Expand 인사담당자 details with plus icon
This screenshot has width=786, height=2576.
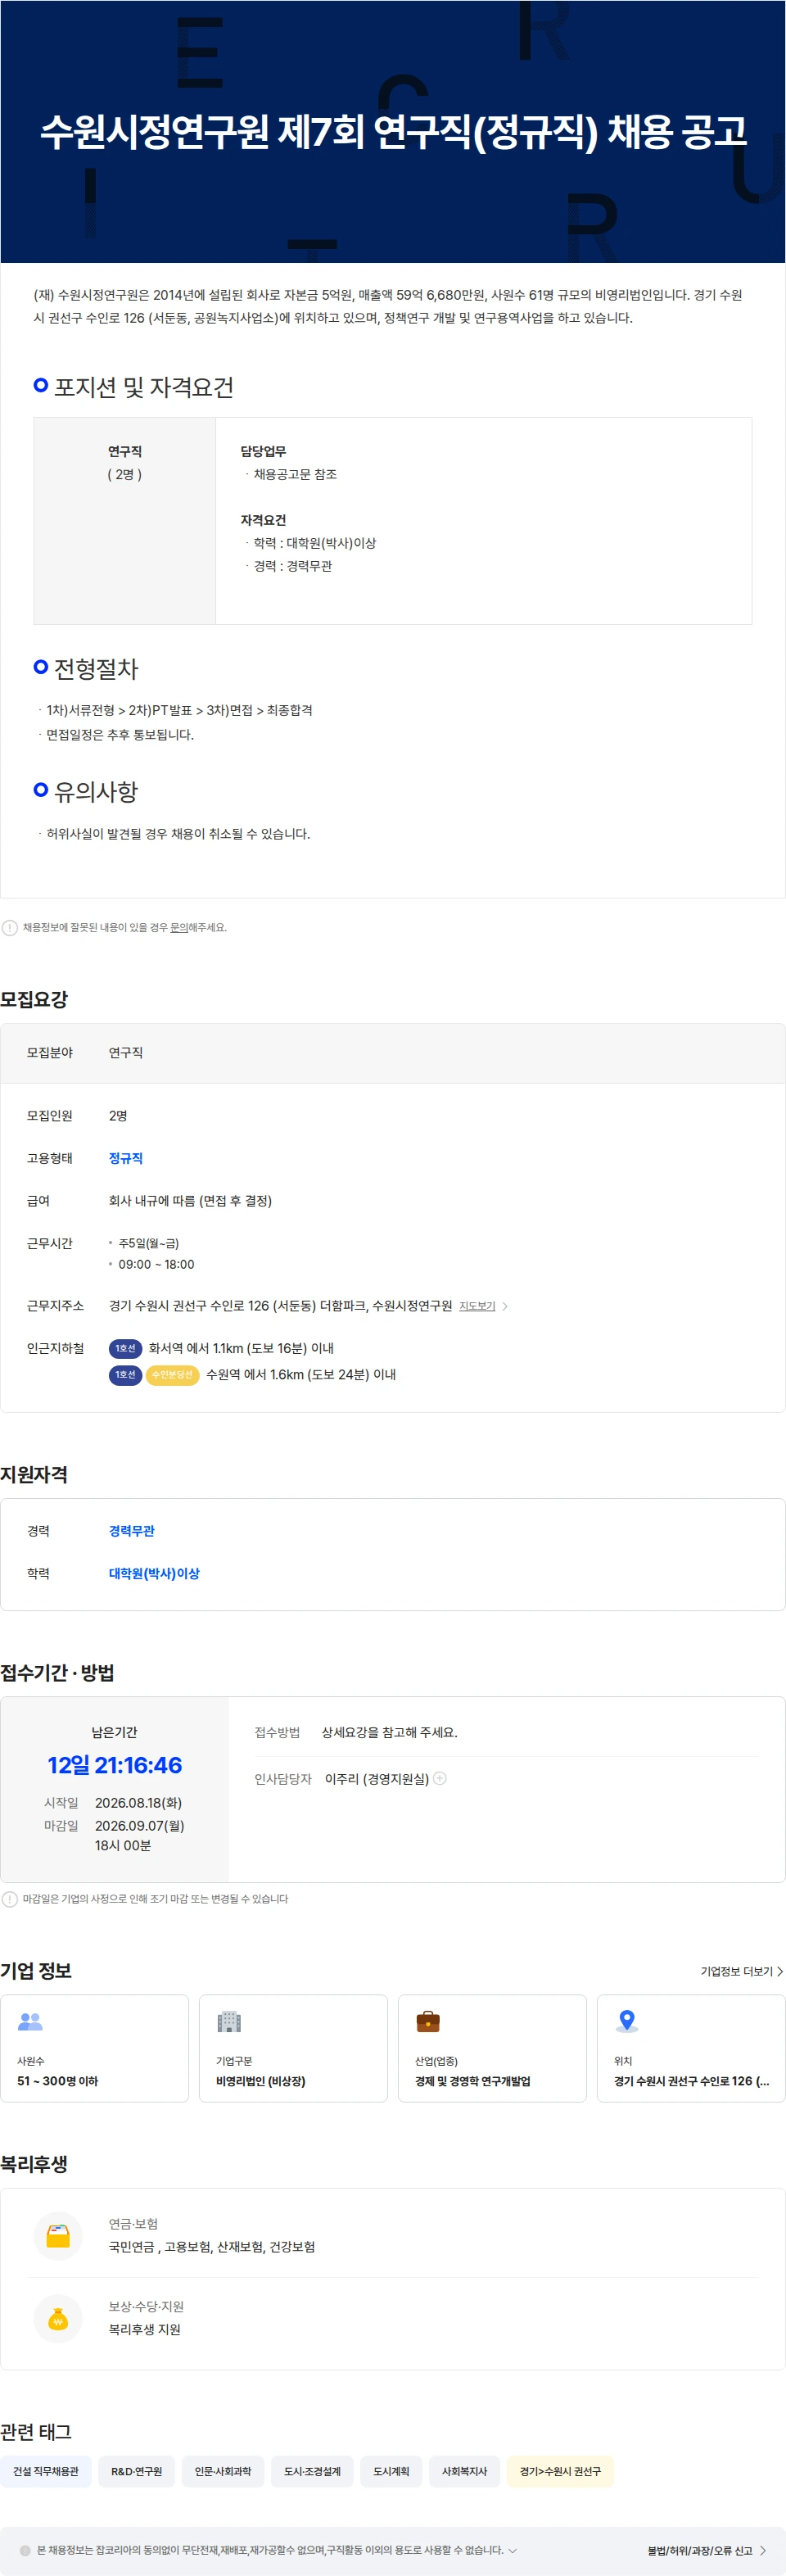(440, 1778)
